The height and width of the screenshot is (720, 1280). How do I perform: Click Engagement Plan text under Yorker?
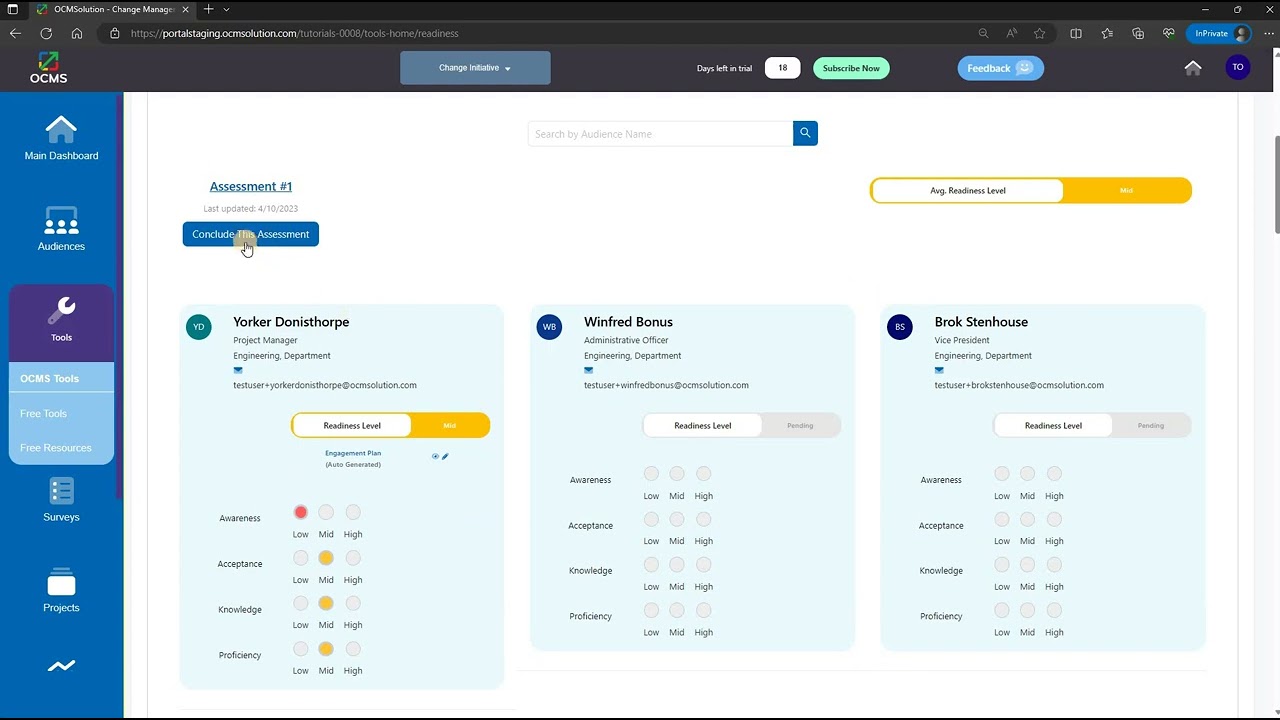point(353,453)
